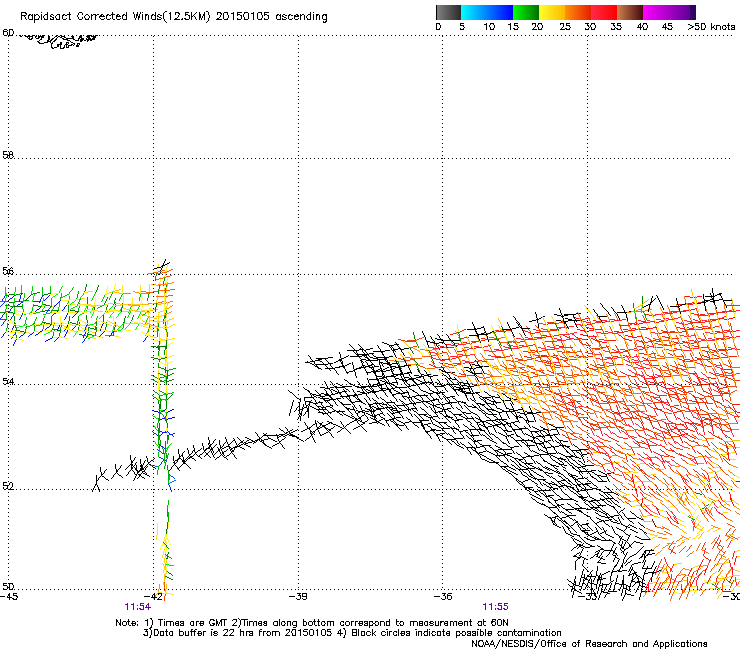Viewport: 740px width, 650px height.
Task: Click the latitude label 56
Action: pos(8,271)
